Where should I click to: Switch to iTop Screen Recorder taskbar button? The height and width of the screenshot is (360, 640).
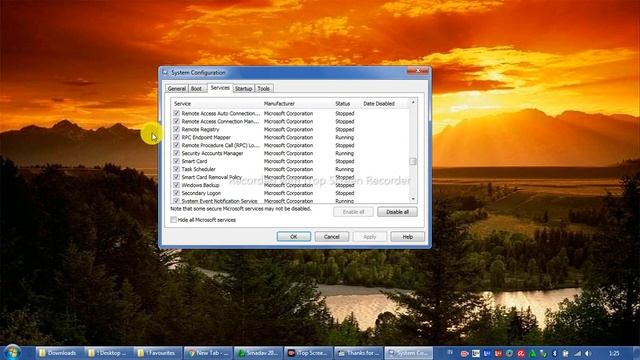(x=308, y=353)
